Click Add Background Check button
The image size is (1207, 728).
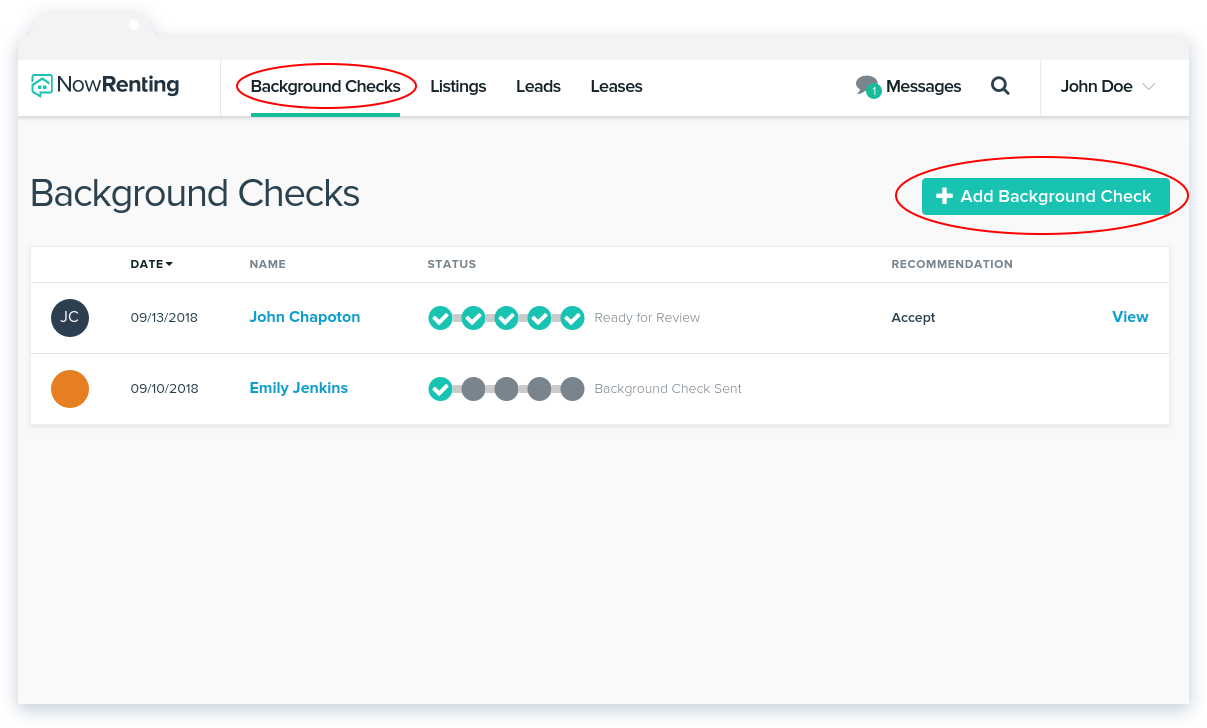pos(1045,196)
